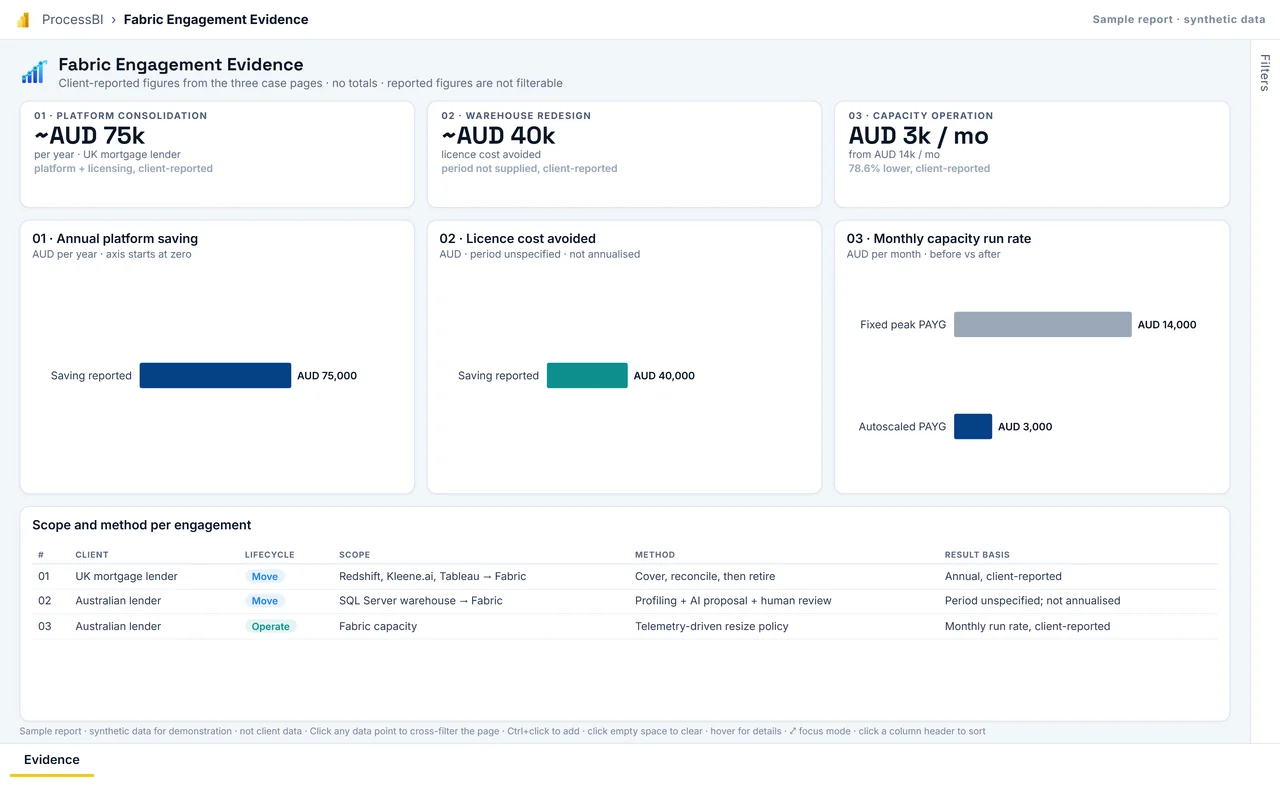The image size is (1280, 800).
Task: Sort the table by the CLIENT column header
Action: click(92, 555)
